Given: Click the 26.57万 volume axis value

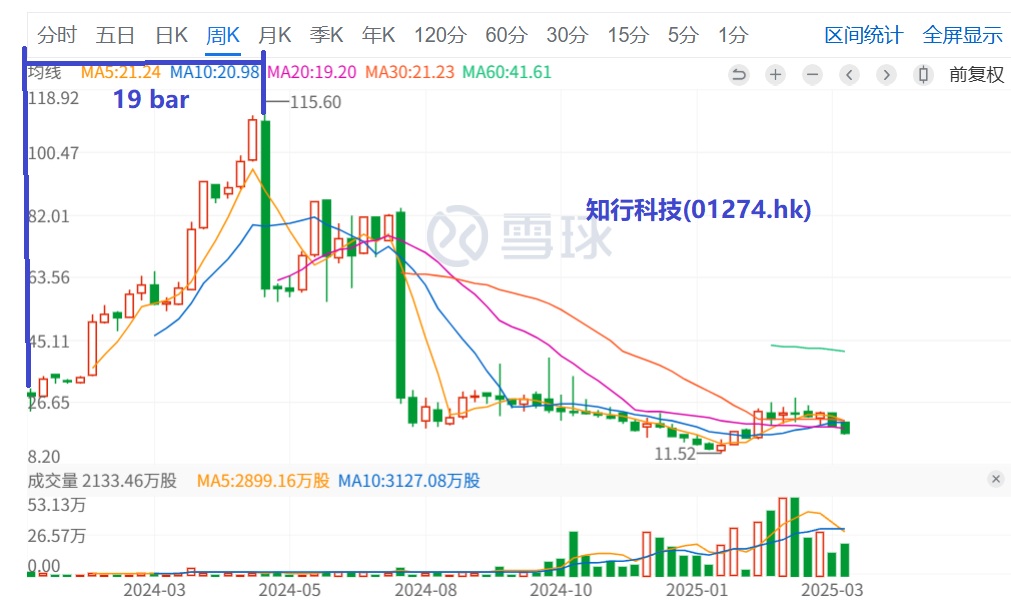Looking at the screenshot, I should click(x=57, y=536).
